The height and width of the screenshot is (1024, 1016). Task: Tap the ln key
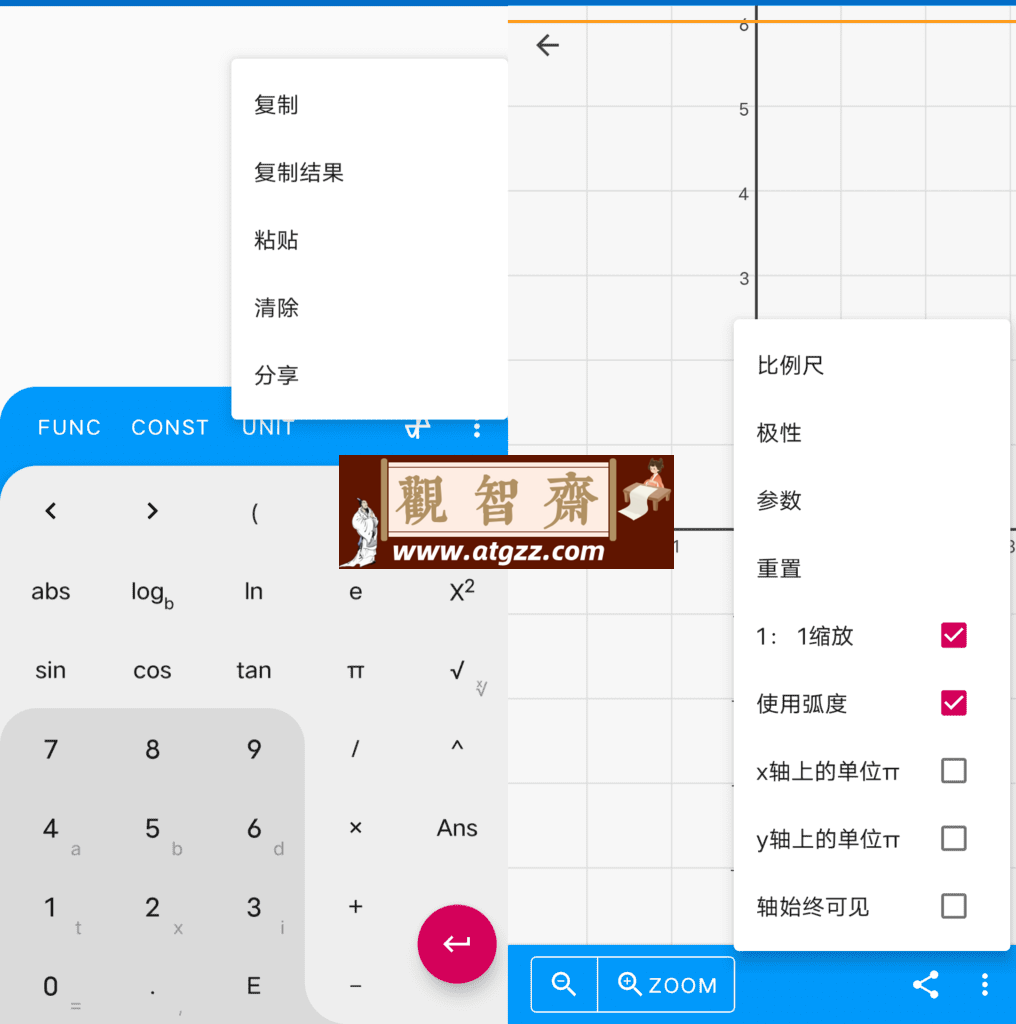coord(254,592)
